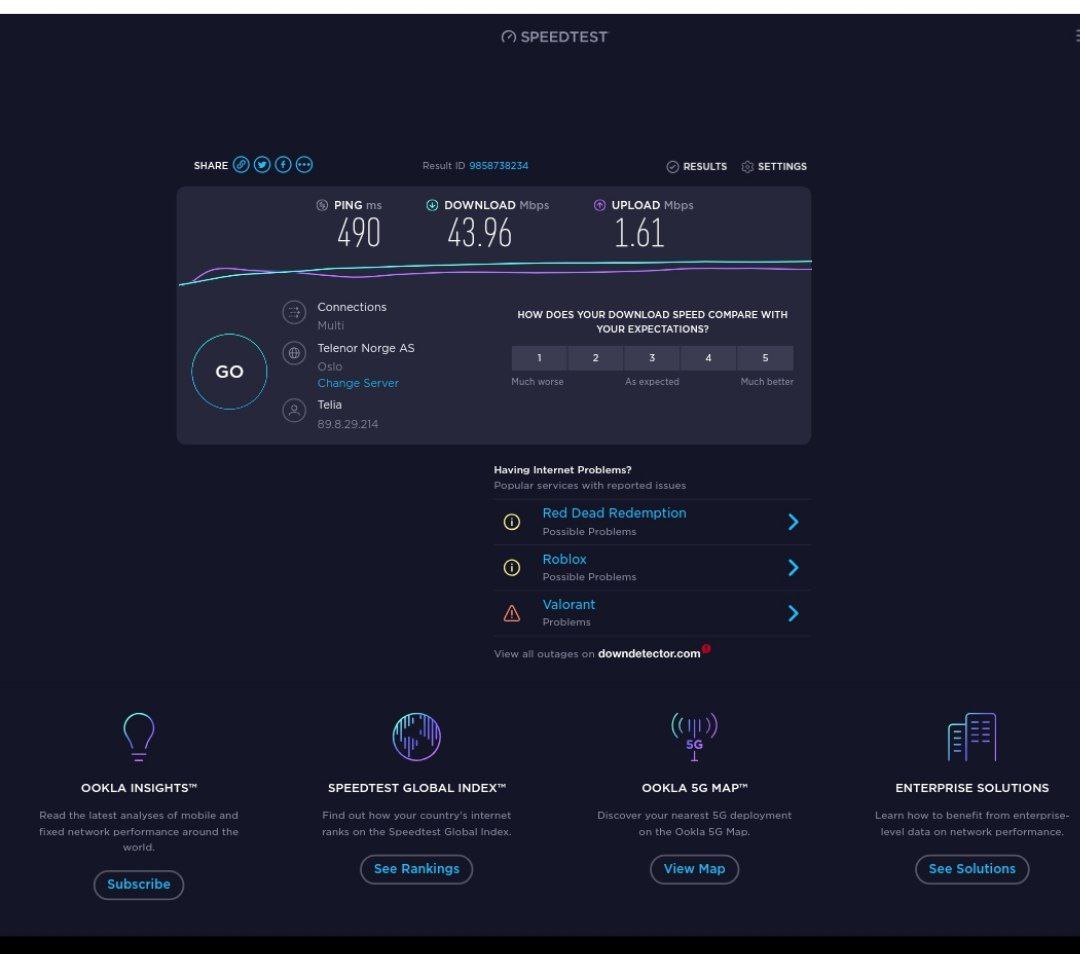1080x954 pixels.
Task: Click the Telia user icon
Action: coord(294,411)
